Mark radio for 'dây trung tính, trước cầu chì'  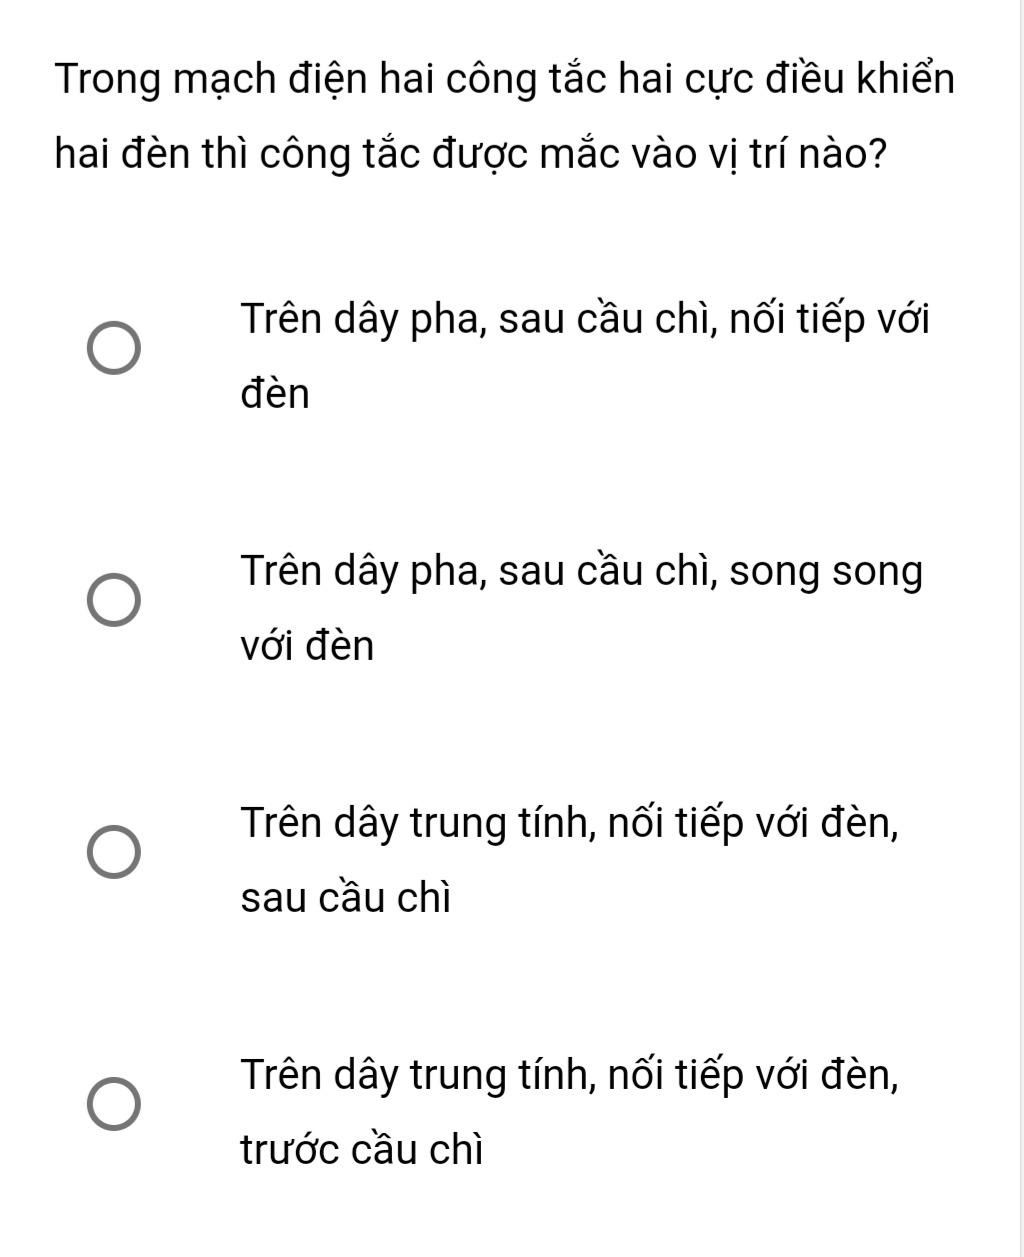coord(113,1105)
